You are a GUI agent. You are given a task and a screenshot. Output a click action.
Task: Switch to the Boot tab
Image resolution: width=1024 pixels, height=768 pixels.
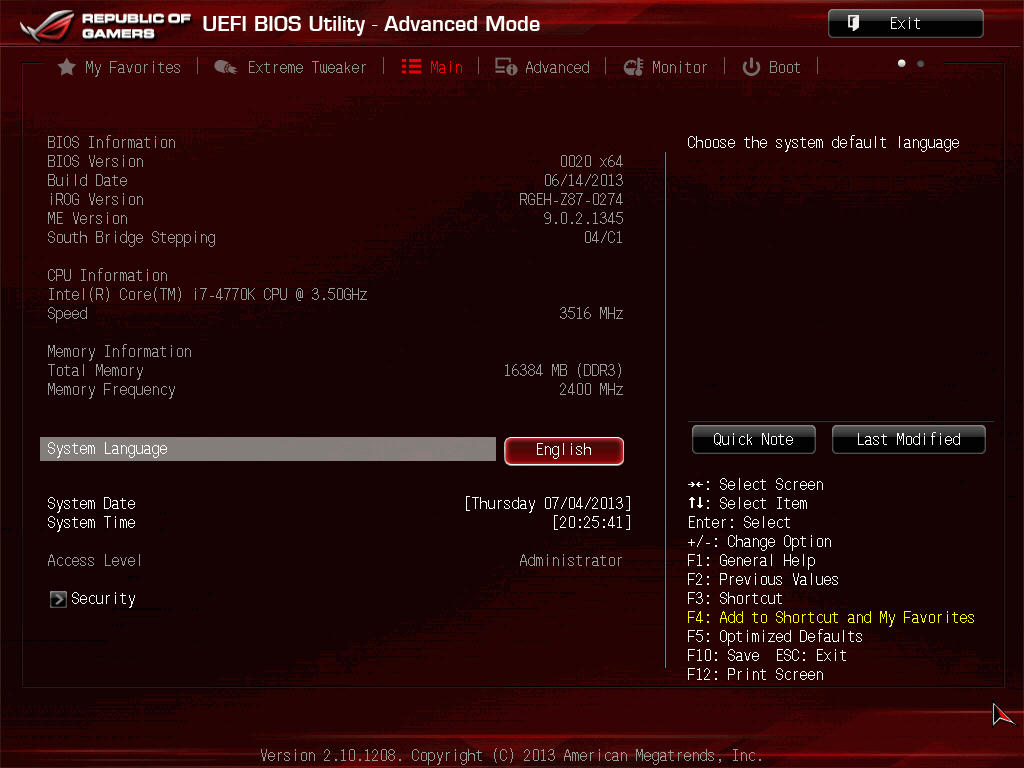pyautogui.click(x=771, y=67)
